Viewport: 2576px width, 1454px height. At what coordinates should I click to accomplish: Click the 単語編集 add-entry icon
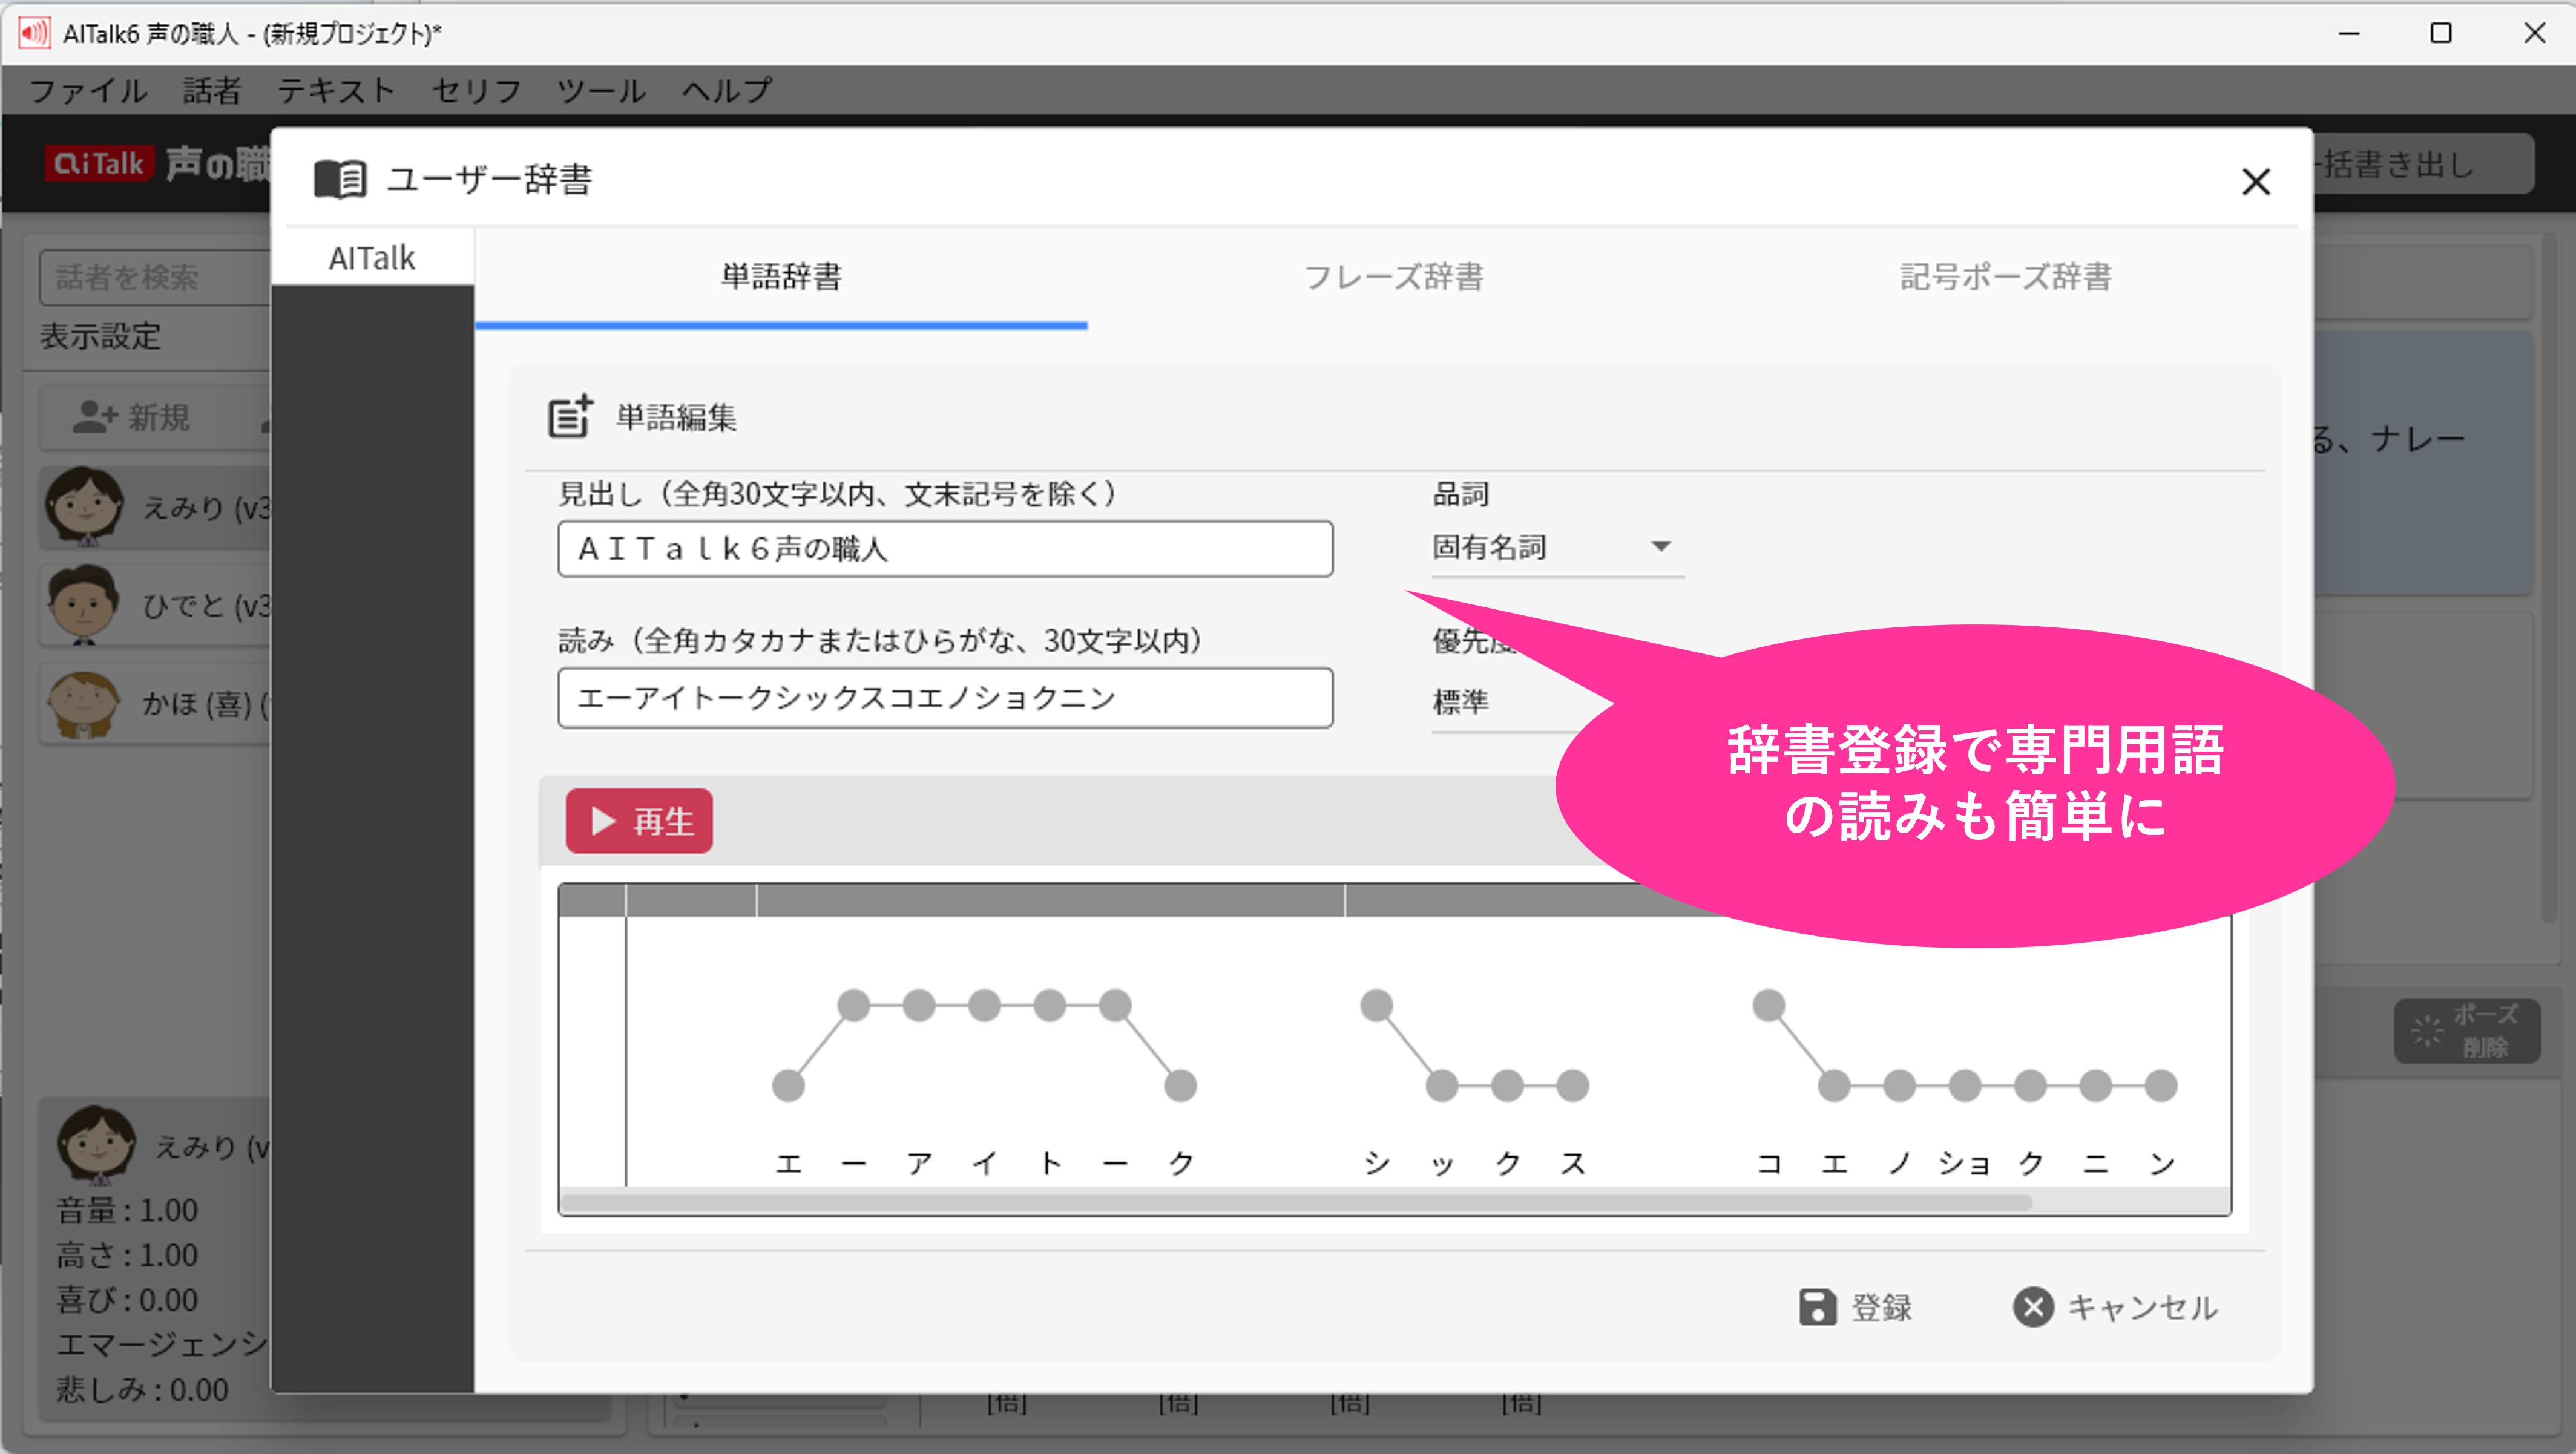(570, 416)
